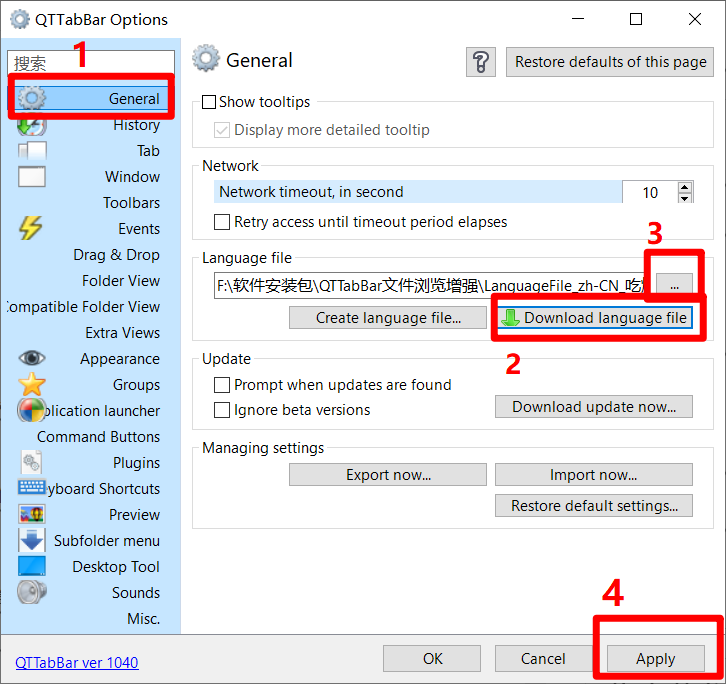Click the General gear icon in sidebar
The width and height of the screenshot is (726, 684).
[x=31, y=98]
